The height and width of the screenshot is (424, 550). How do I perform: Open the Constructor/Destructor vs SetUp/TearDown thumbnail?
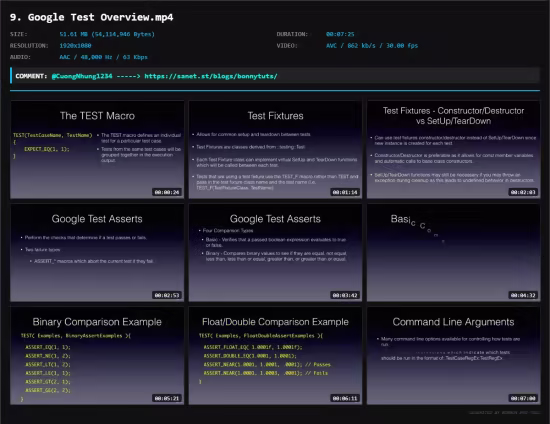[454, 150]
